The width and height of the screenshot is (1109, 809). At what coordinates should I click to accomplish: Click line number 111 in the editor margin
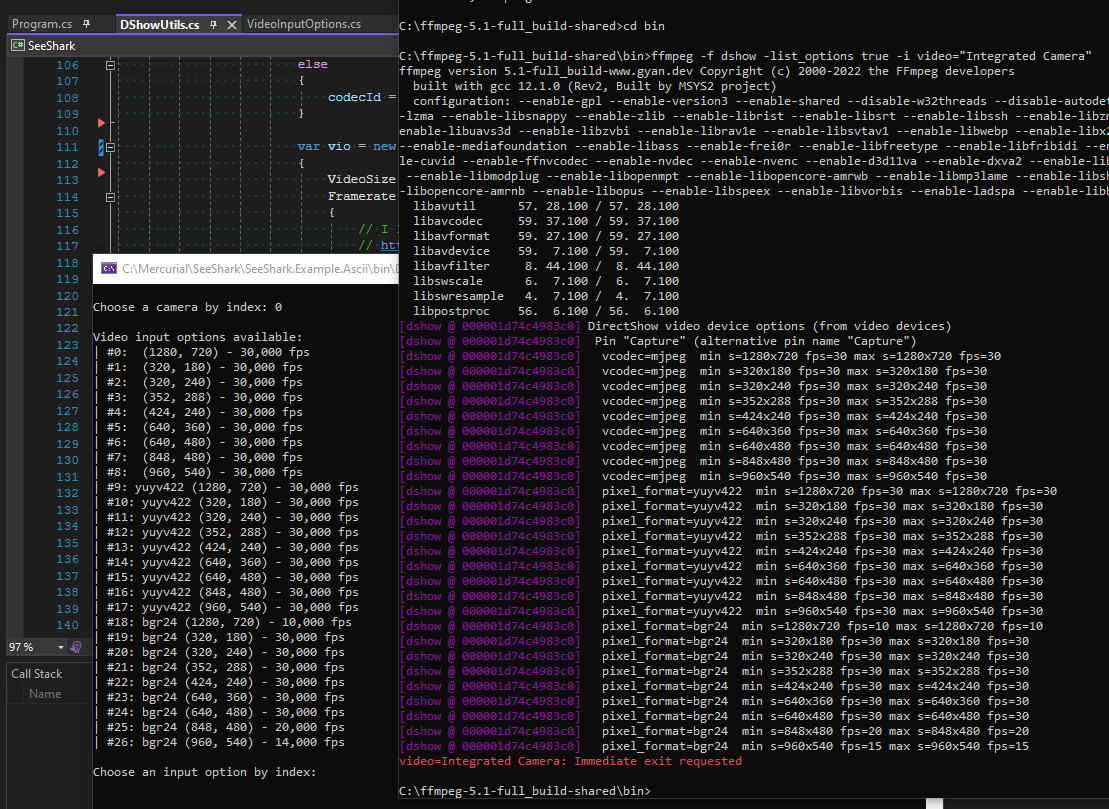(68, 147)
